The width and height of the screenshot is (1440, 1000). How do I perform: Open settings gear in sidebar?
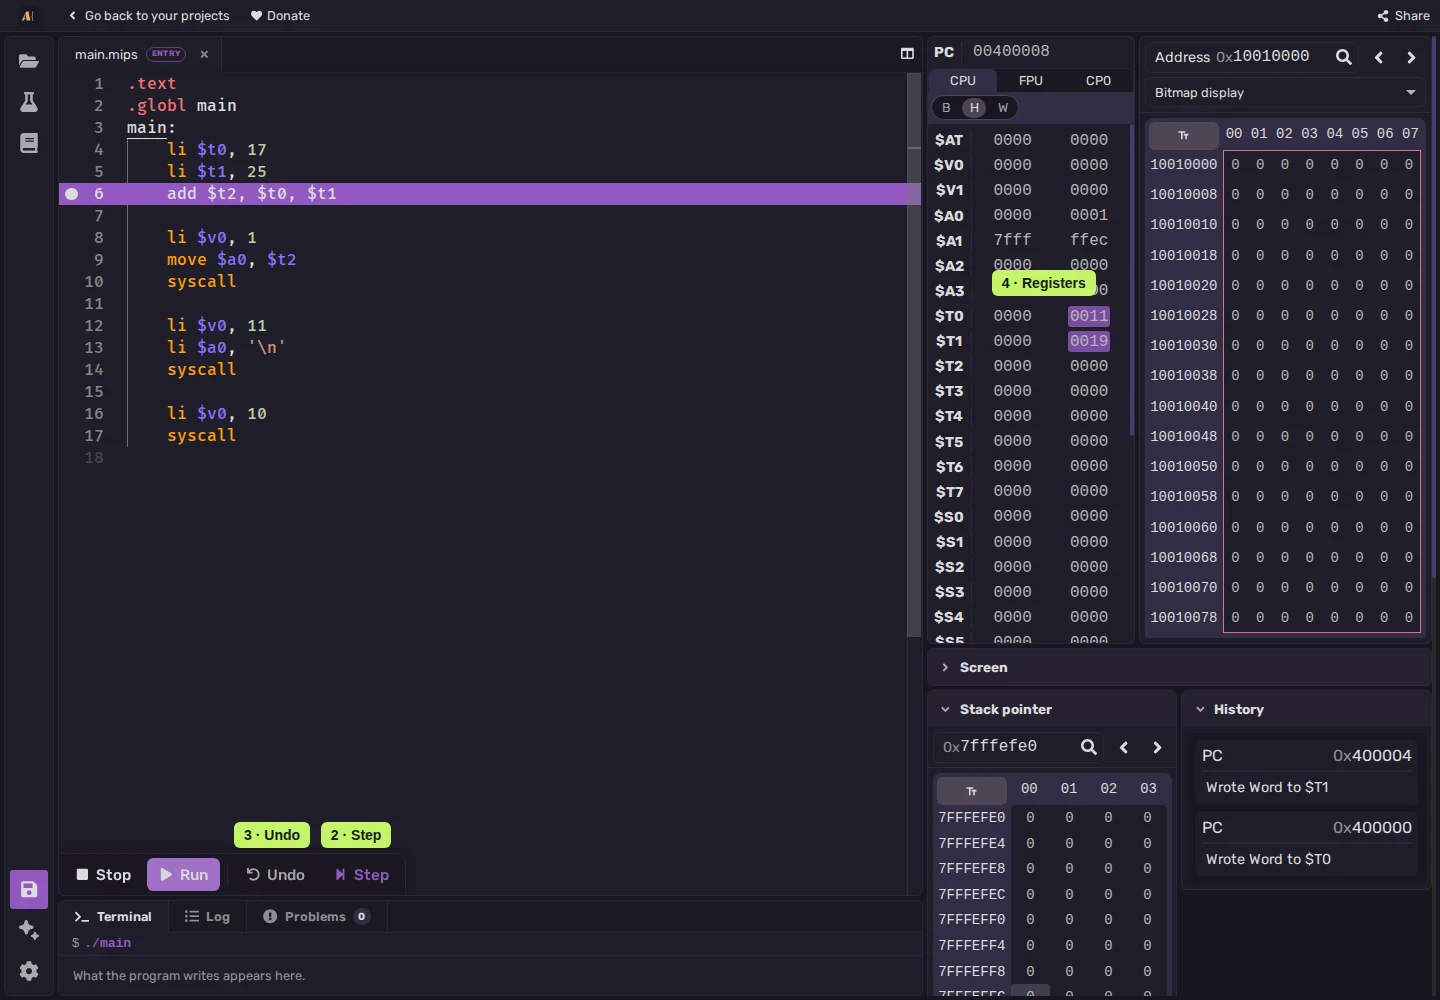click(x=29, y=971)
